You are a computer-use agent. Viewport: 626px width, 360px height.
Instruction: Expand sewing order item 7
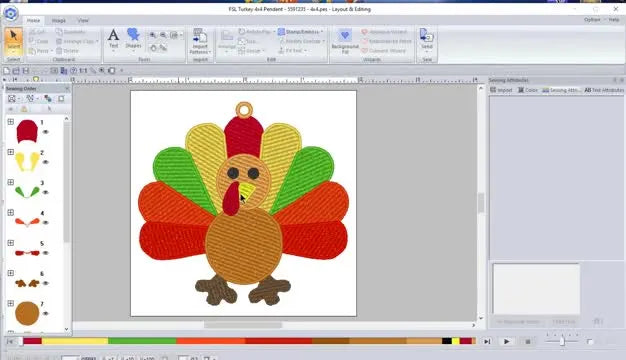(11, 304)
